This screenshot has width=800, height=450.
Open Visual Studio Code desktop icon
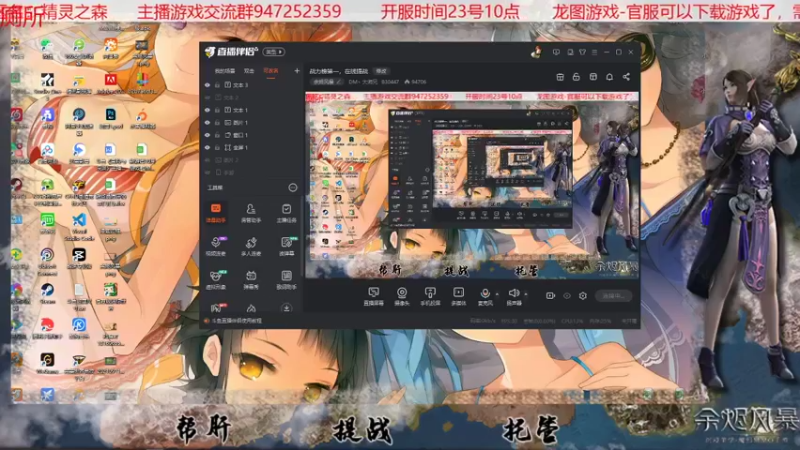[x=79, y=226]
